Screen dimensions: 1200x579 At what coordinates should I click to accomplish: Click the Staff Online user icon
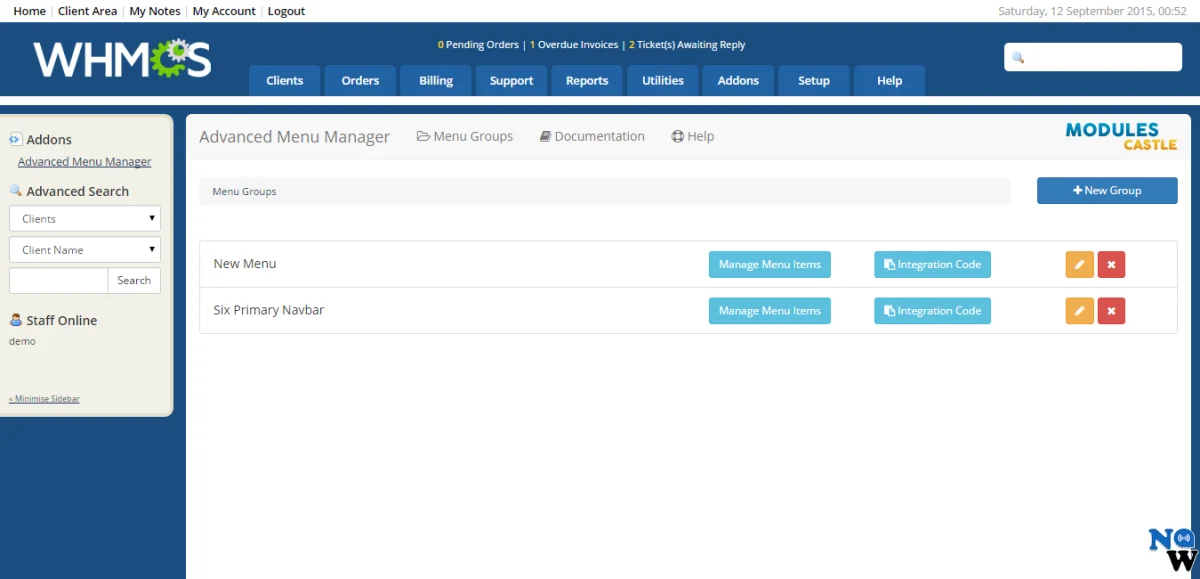tap(16, 320)
